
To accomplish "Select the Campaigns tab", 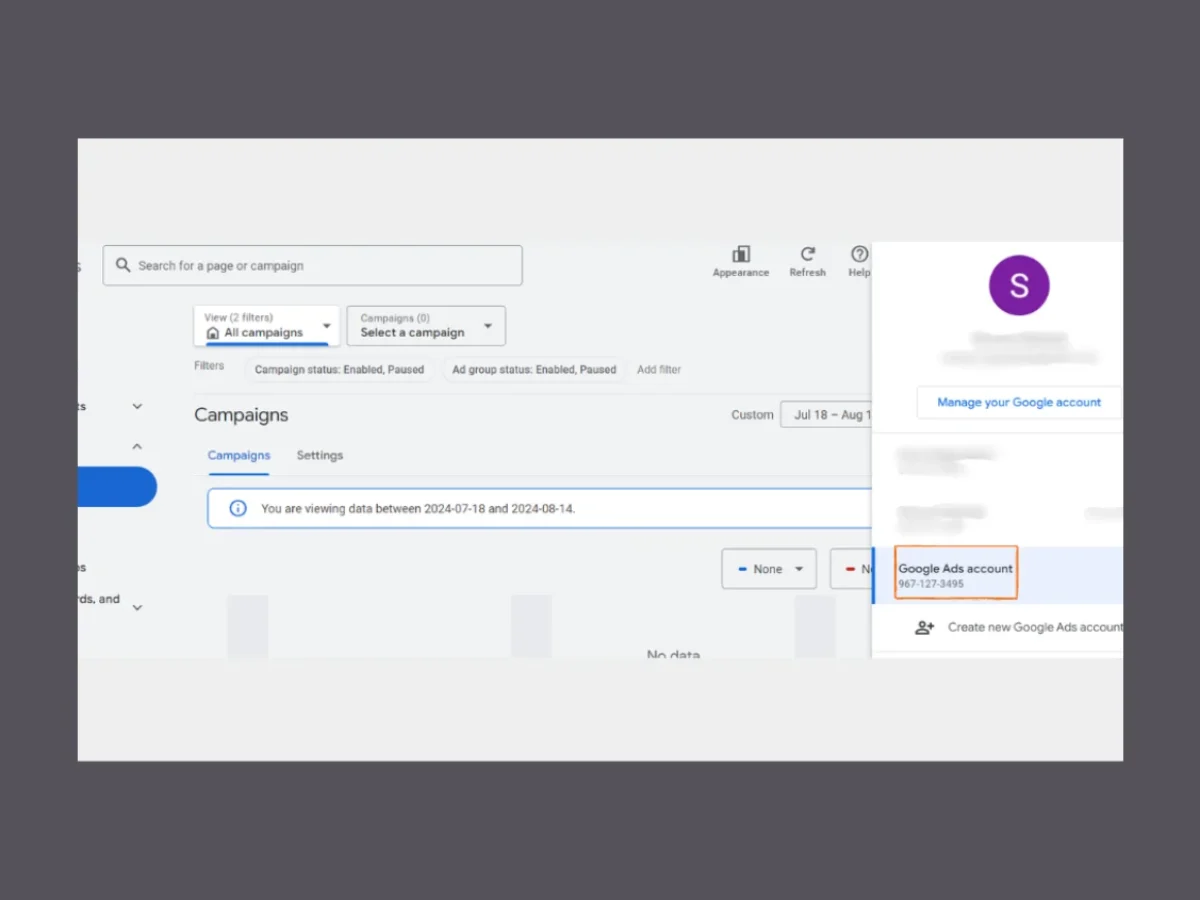I will [239, 455].
